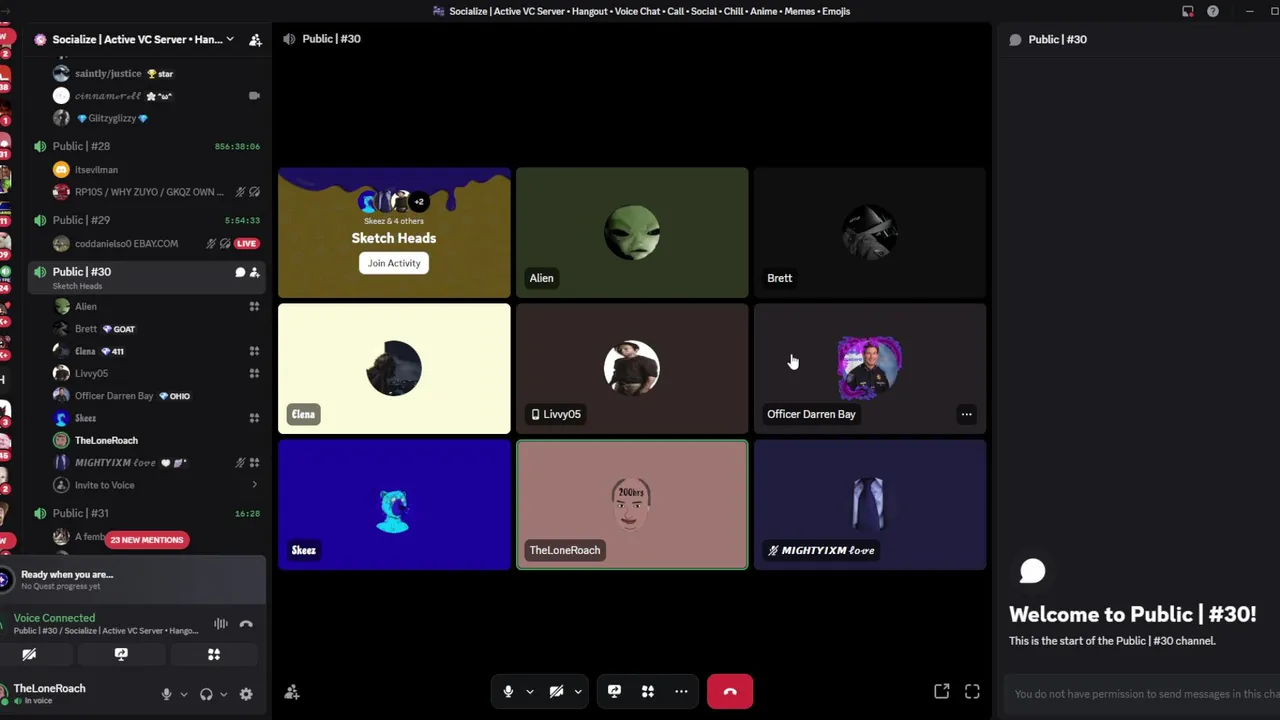The image size is (1280, 720).
Task: Click the LIVE badge on coddanielso0 row
Action: (246, 244)
